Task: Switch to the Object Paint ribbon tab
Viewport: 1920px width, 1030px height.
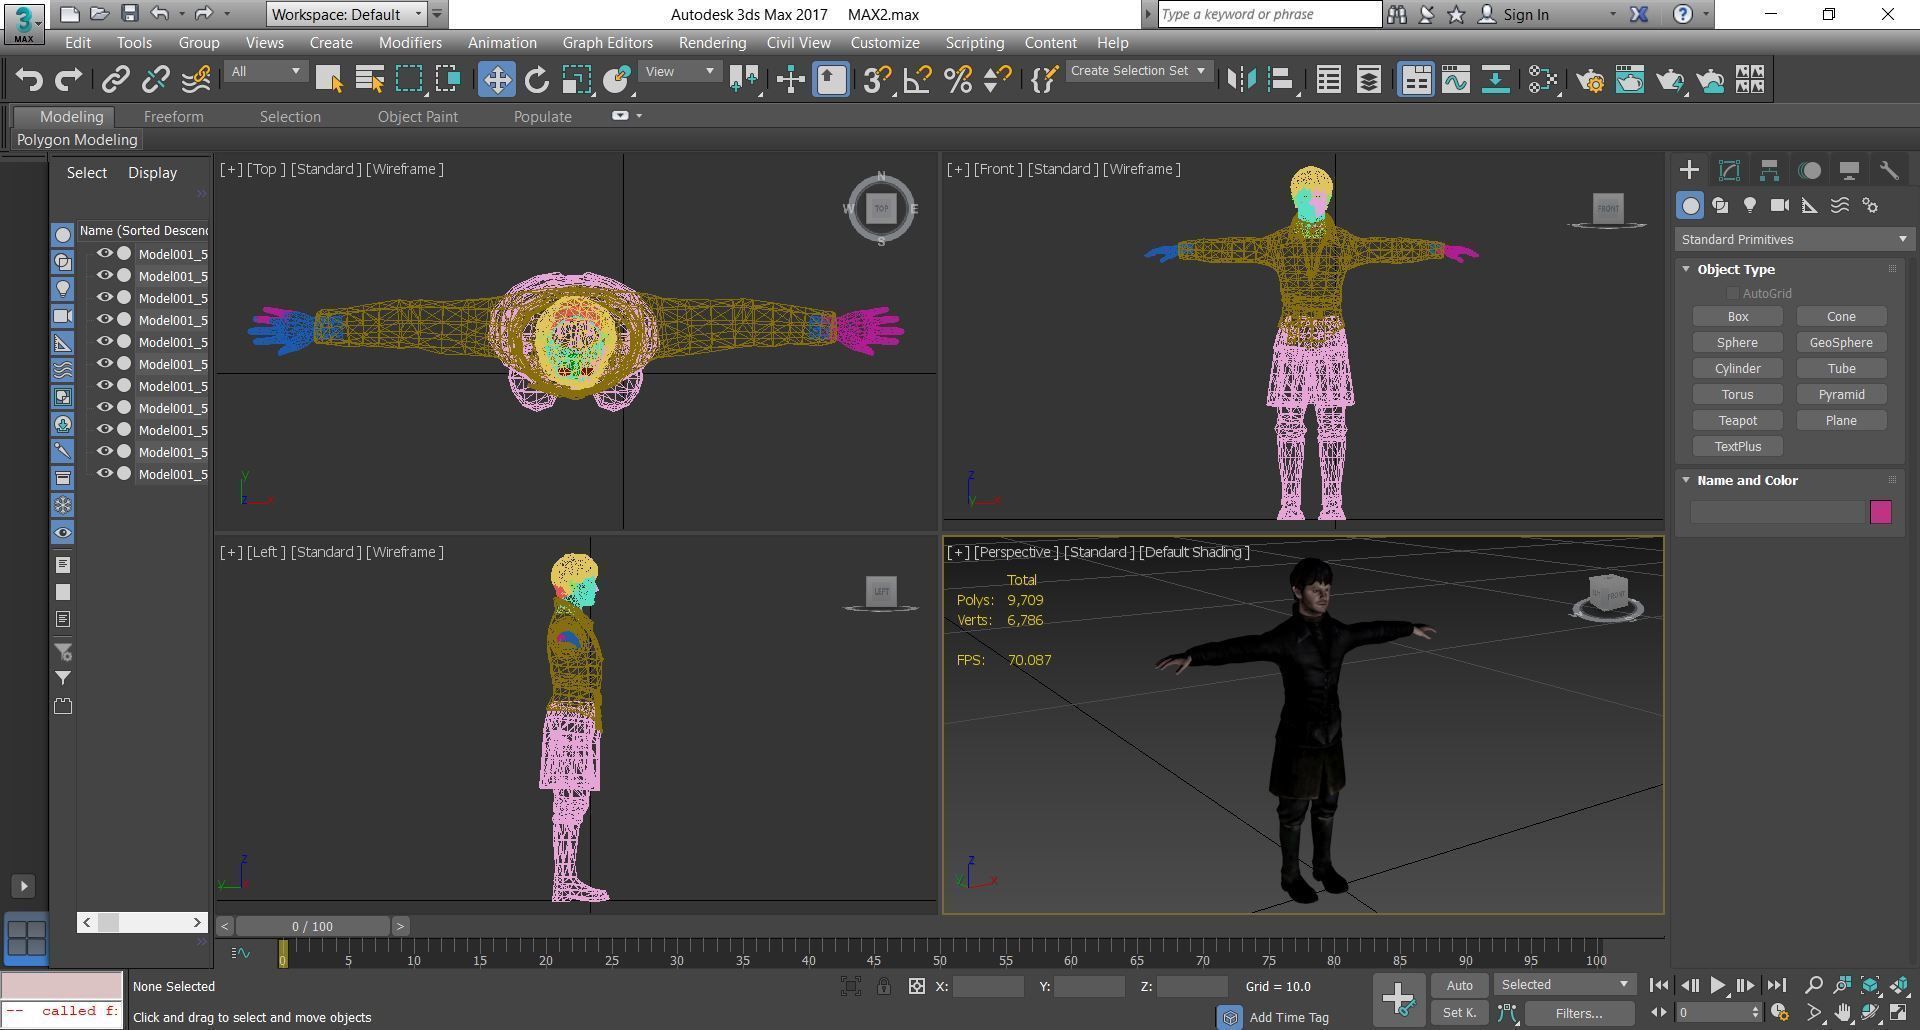Action: pos(418,117)
